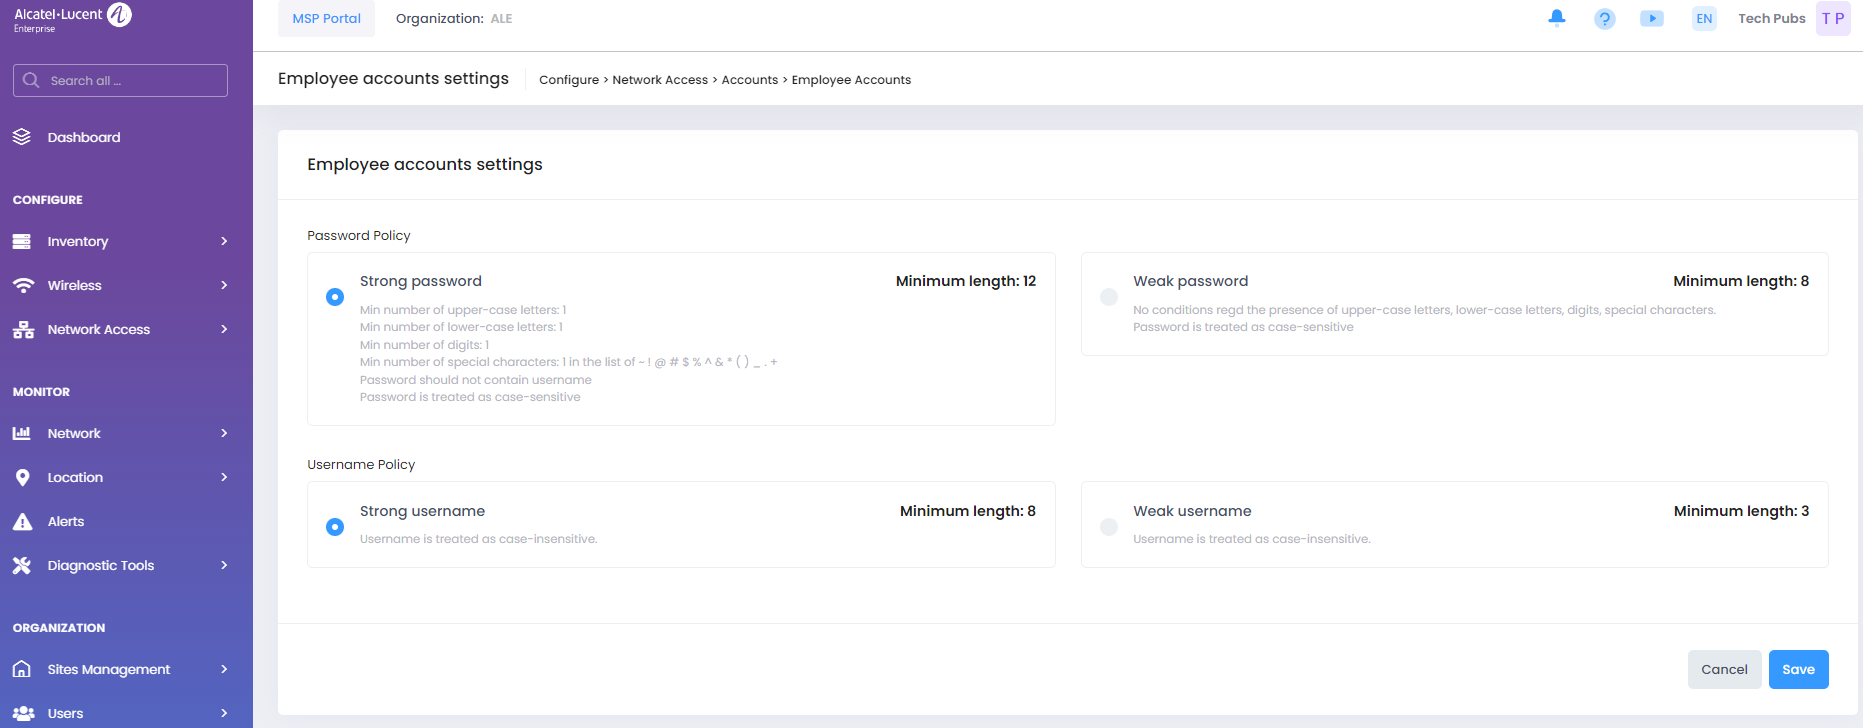Click the video tutorial play icon
1863x728 pixels.
pyautogui.click(x=1652, y=19)
